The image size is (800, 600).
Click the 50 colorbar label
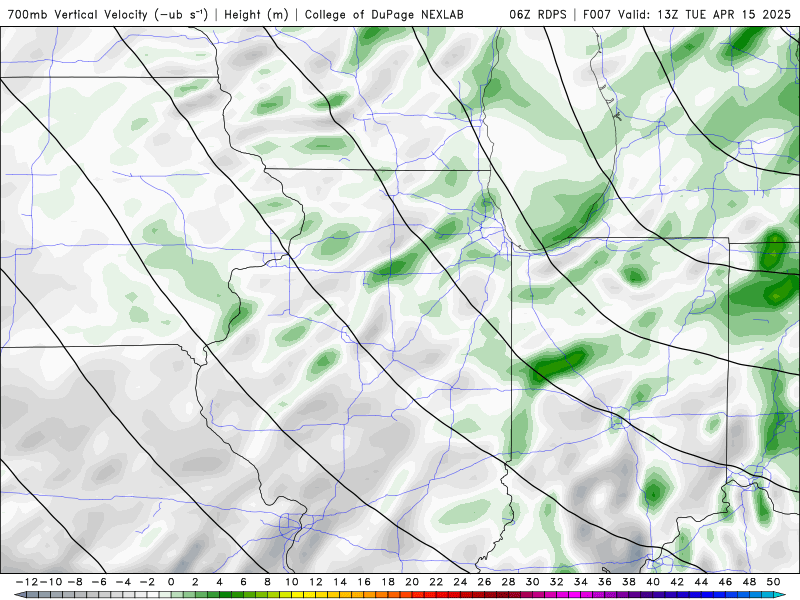pyautogui.click(x=773, y=582)
